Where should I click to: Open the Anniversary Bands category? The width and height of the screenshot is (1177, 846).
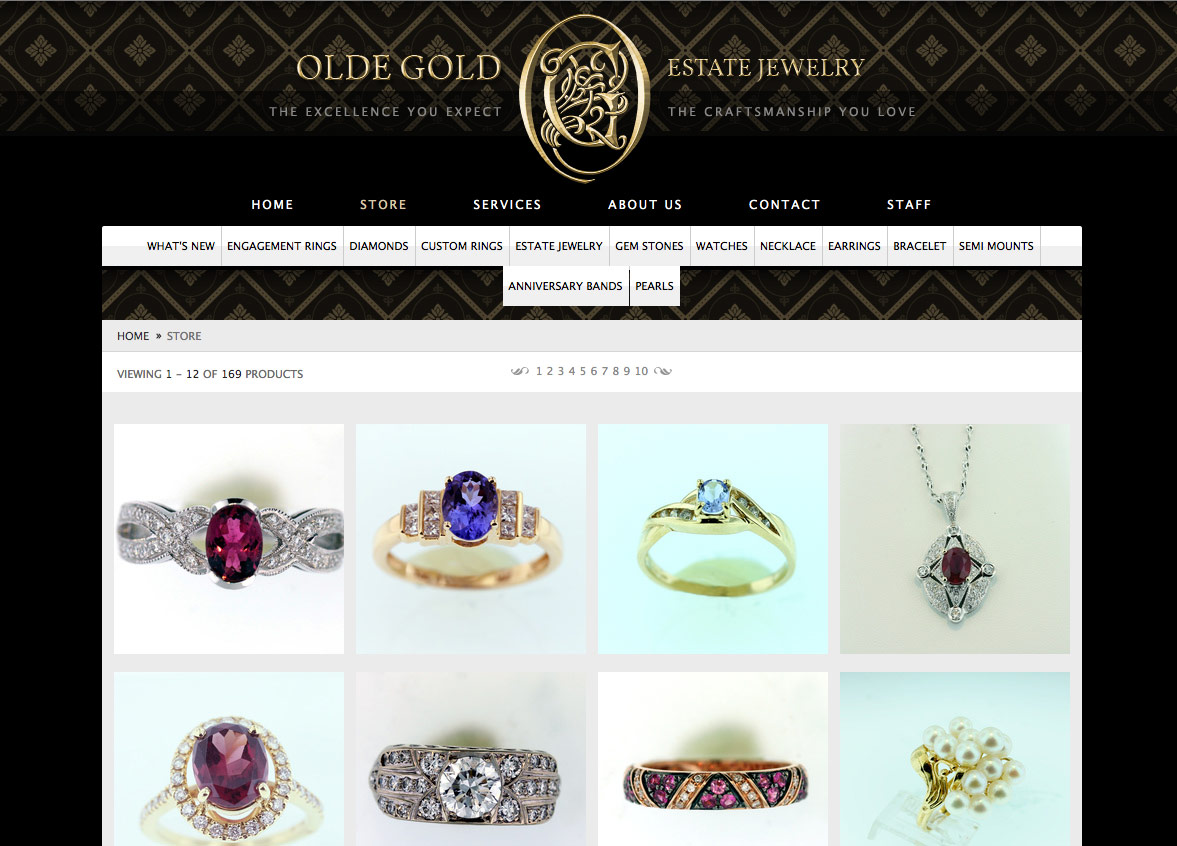coord(565,286)
